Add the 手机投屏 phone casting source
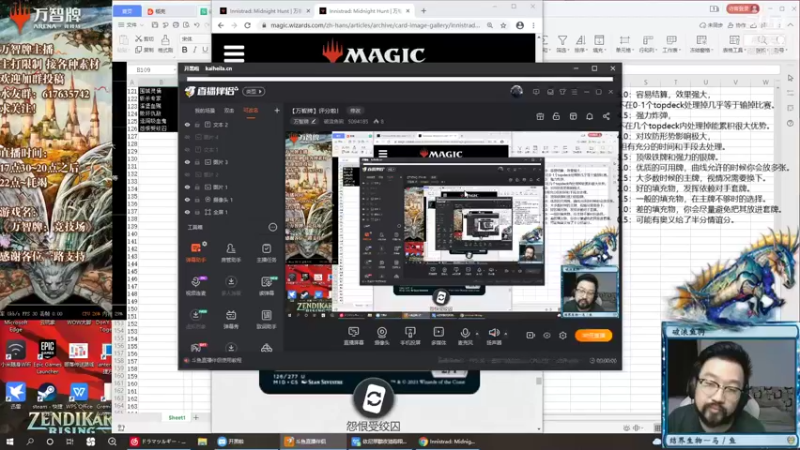This screenshot has height=450, width=800. coord(410,336)
